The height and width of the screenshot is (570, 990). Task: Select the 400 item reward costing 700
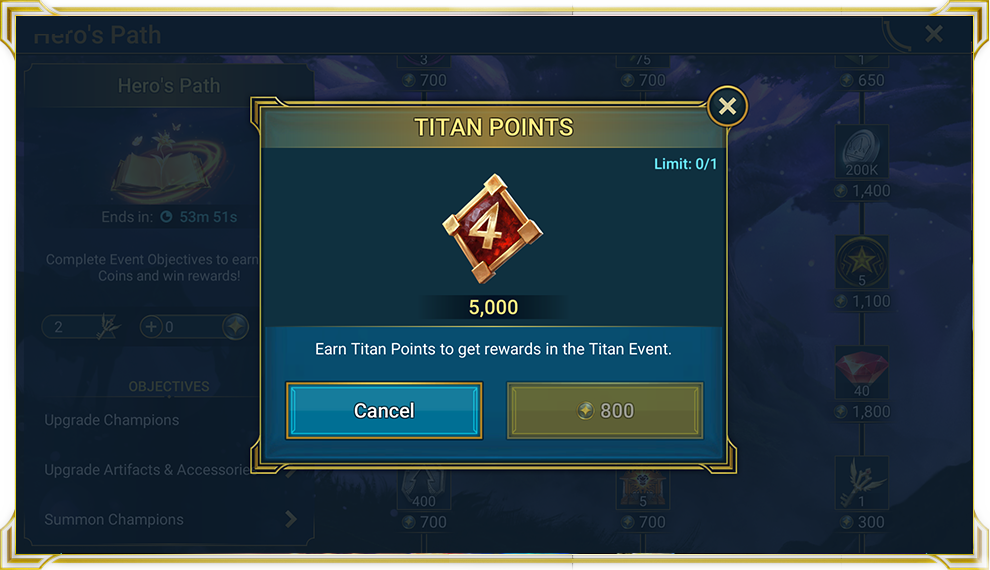(424, 489)
